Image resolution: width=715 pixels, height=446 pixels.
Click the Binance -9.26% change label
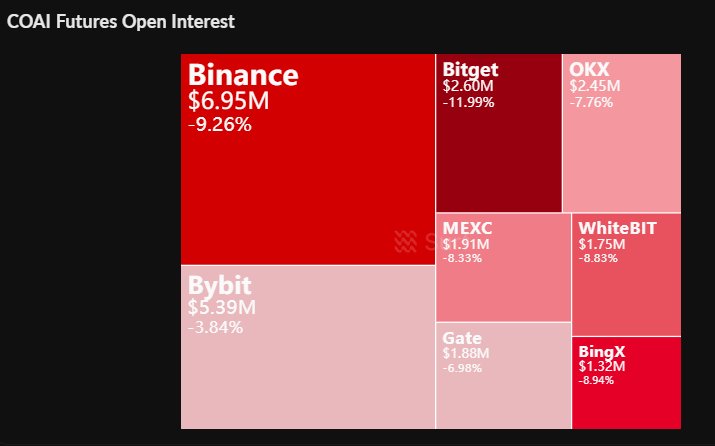[219, 125]
